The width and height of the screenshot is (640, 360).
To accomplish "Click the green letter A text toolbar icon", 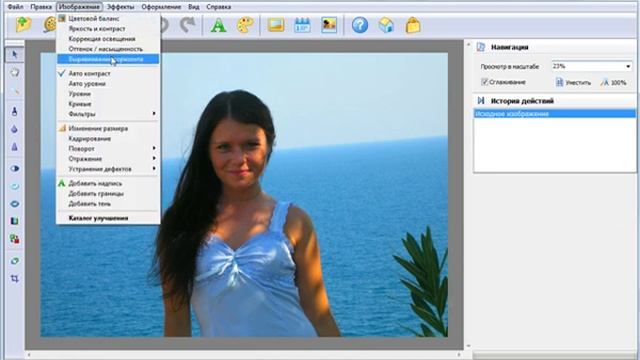I will coord(218,25).
